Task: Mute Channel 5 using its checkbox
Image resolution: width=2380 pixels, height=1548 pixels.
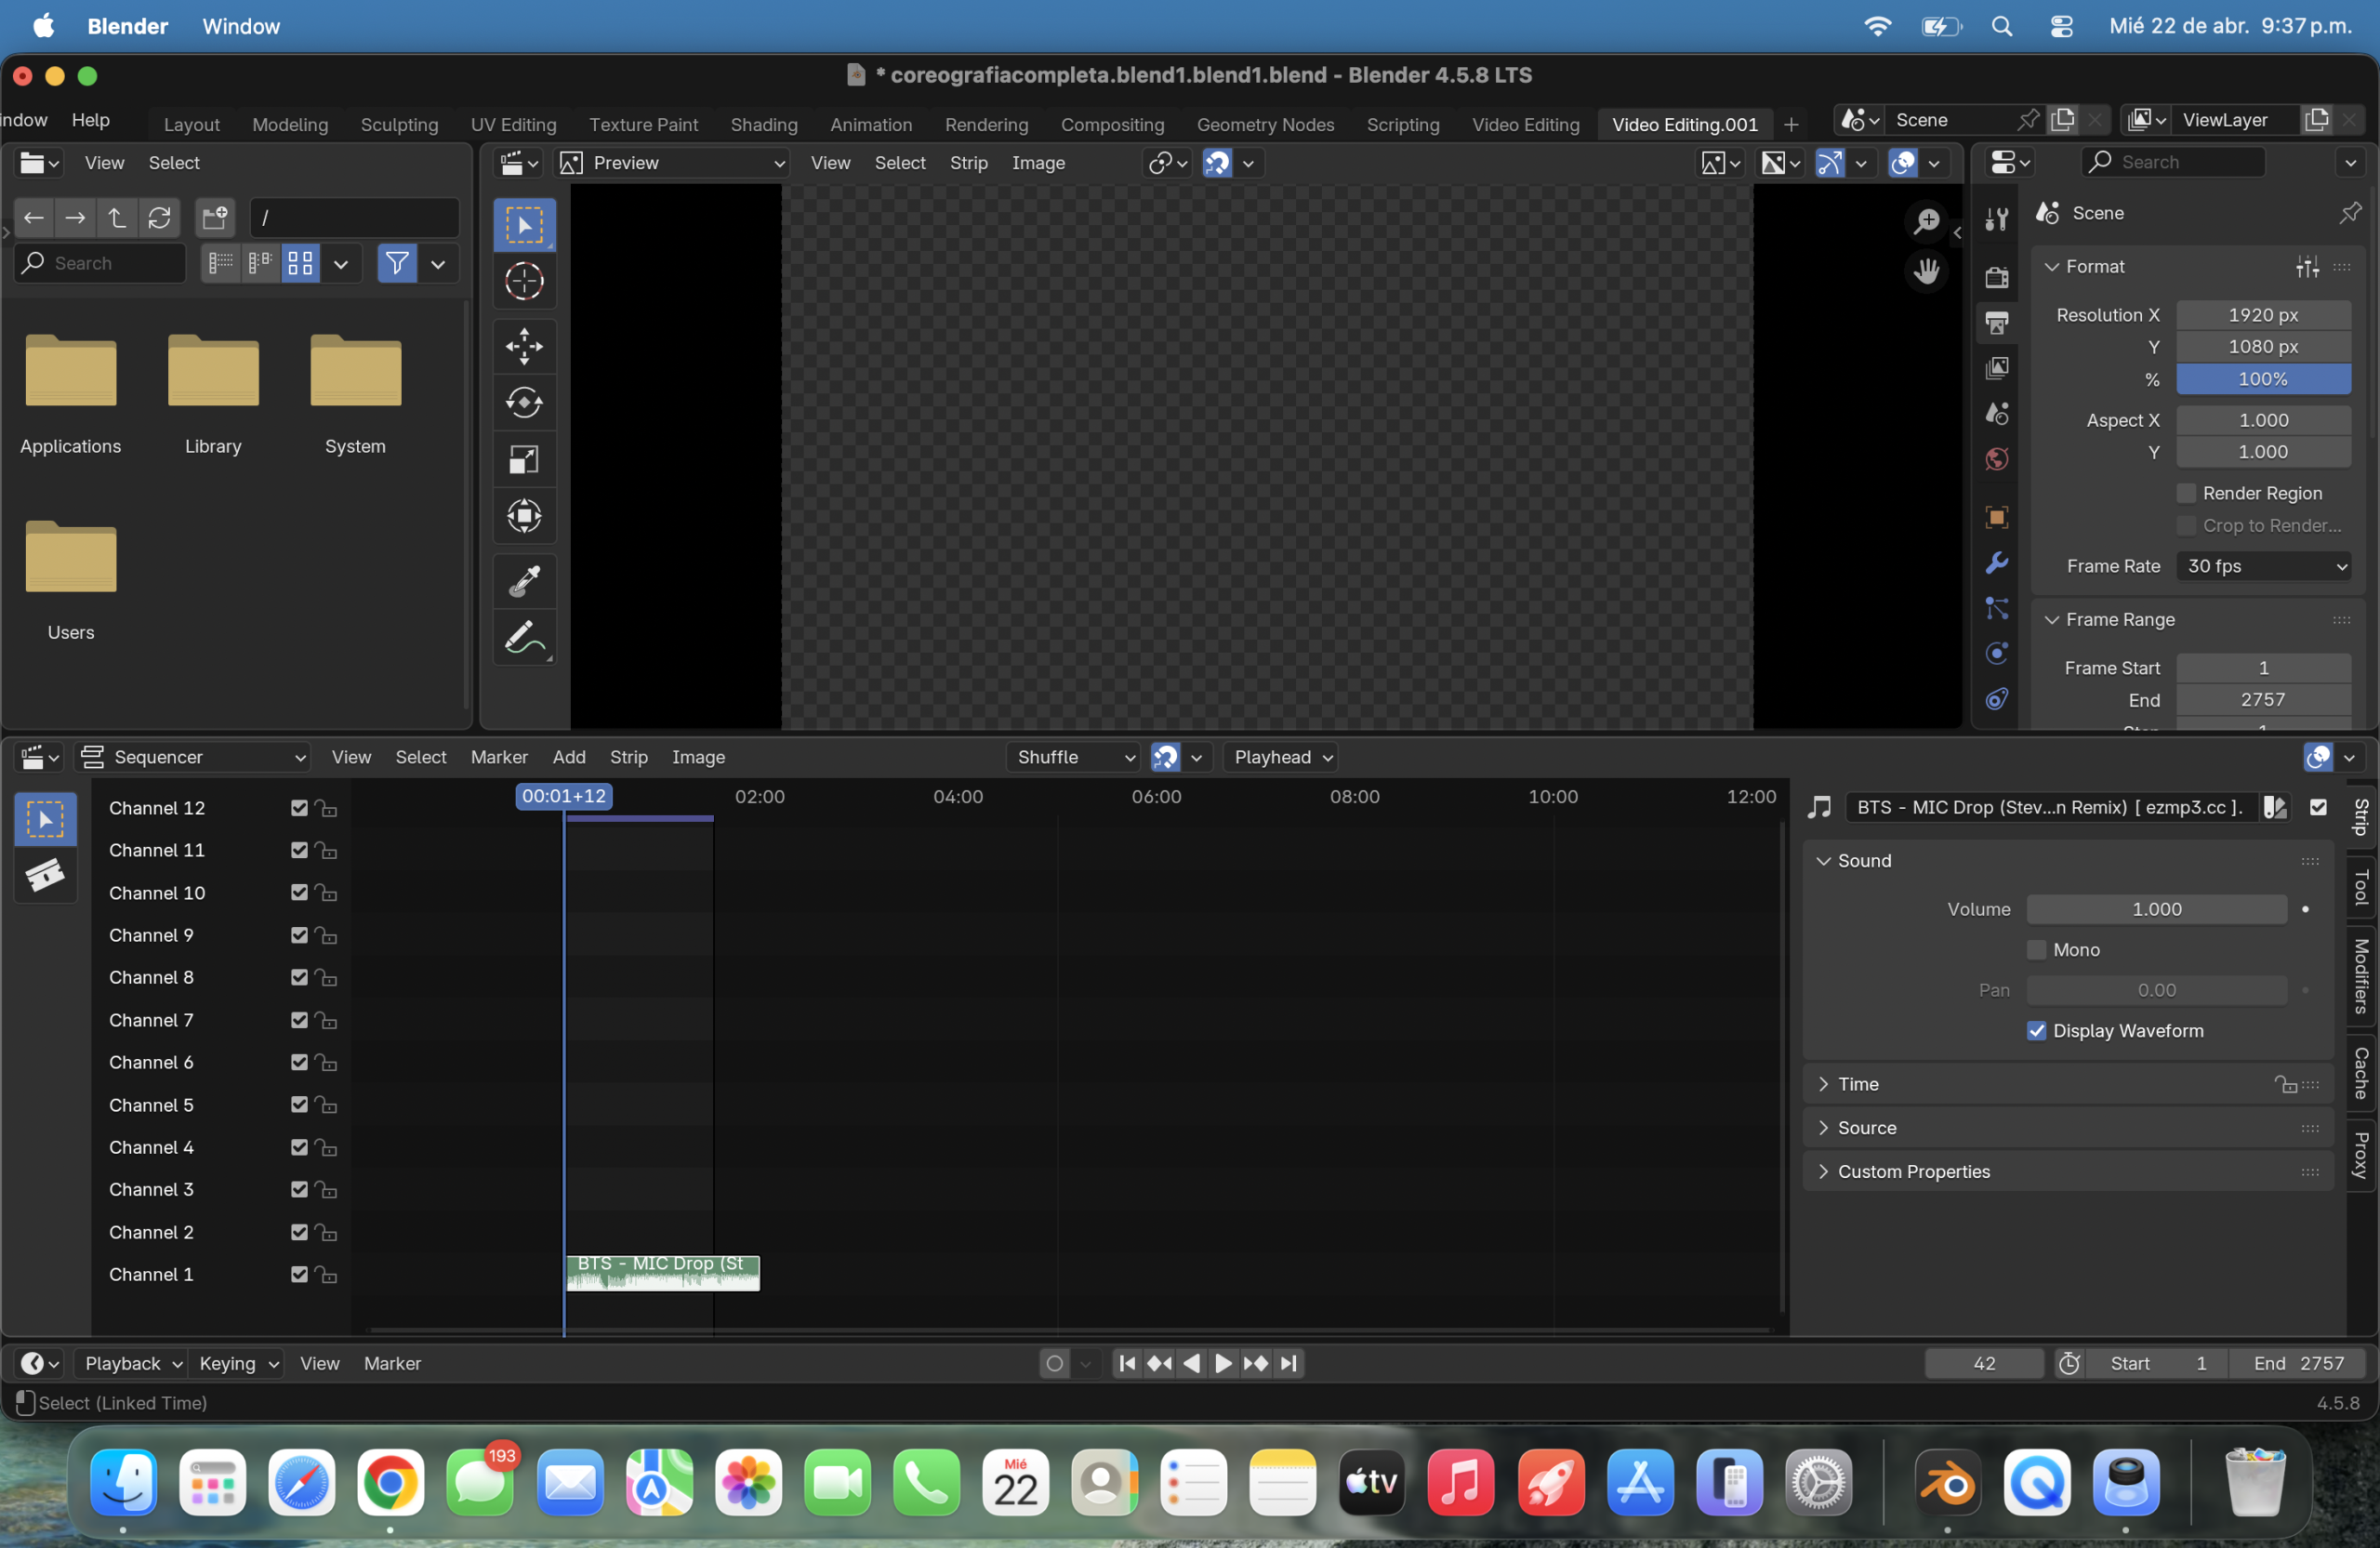Action: point(298,1104)
